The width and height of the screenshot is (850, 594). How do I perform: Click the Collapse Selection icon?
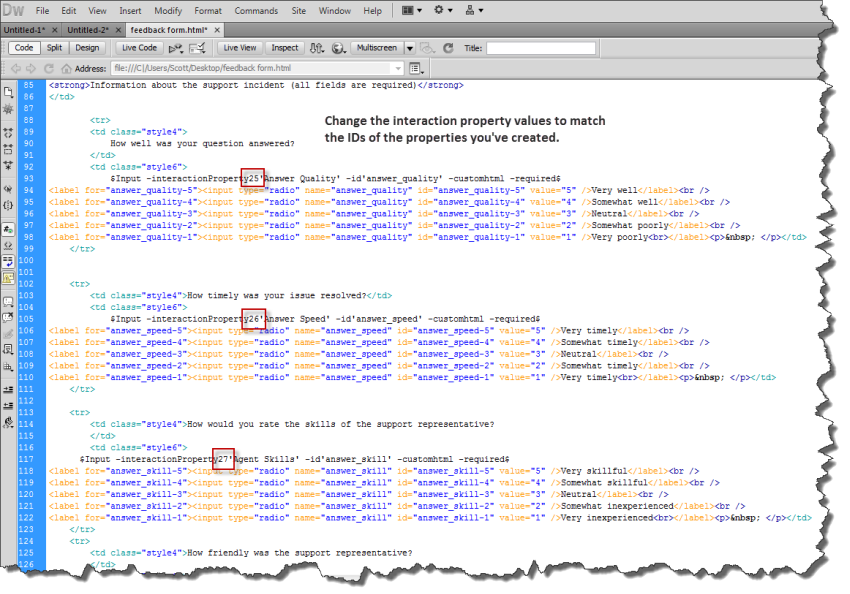click(x=8, y=149)
